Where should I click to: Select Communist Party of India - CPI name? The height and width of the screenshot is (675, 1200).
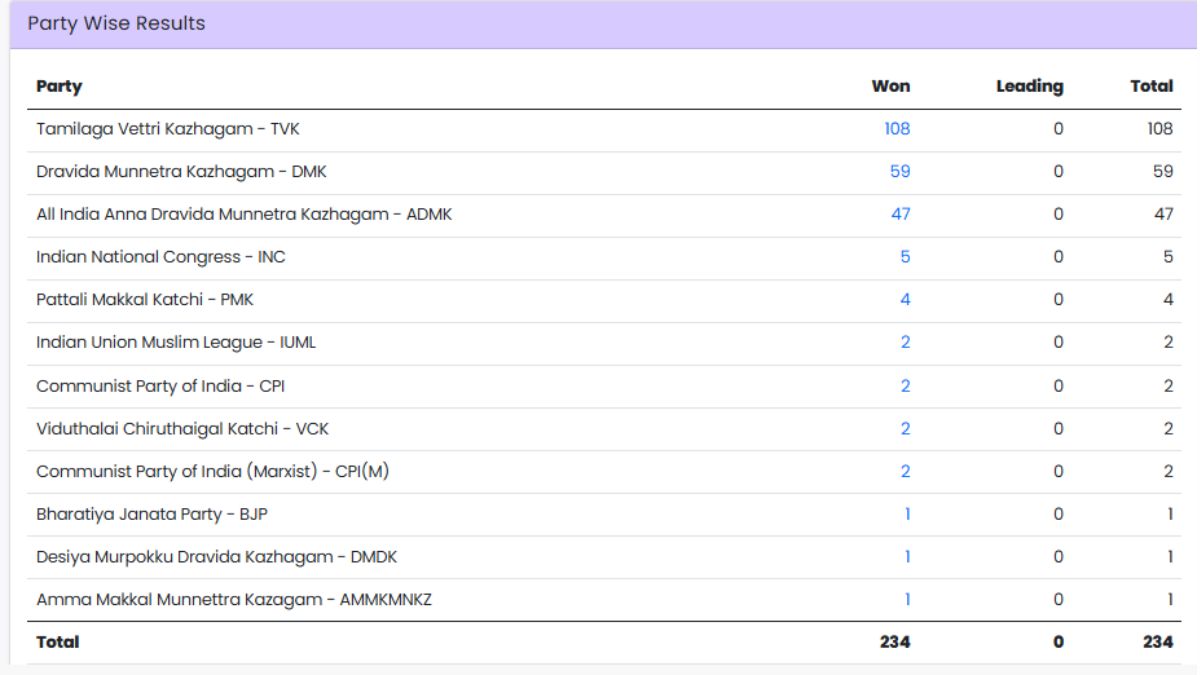tap(161, 385)
